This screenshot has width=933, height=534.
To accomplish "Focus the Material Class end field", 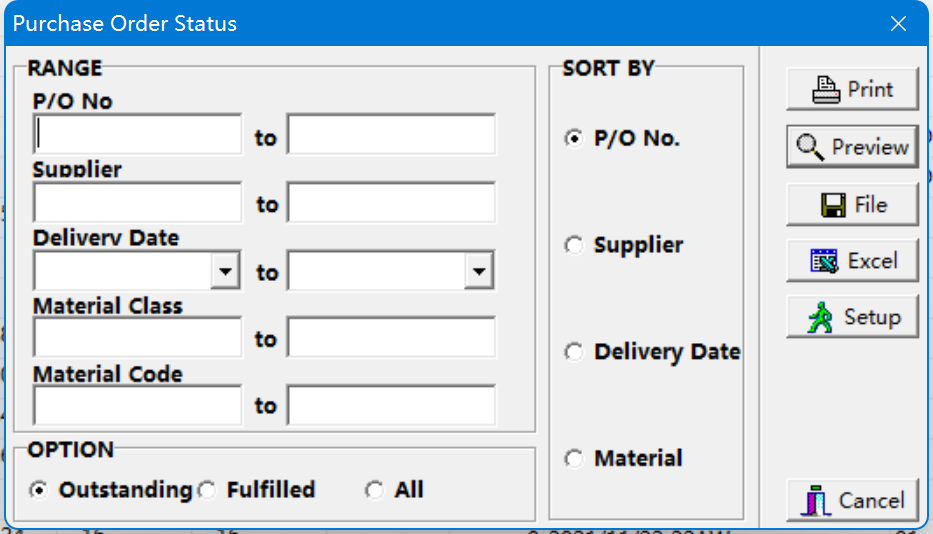I will (x=391, y=338).
